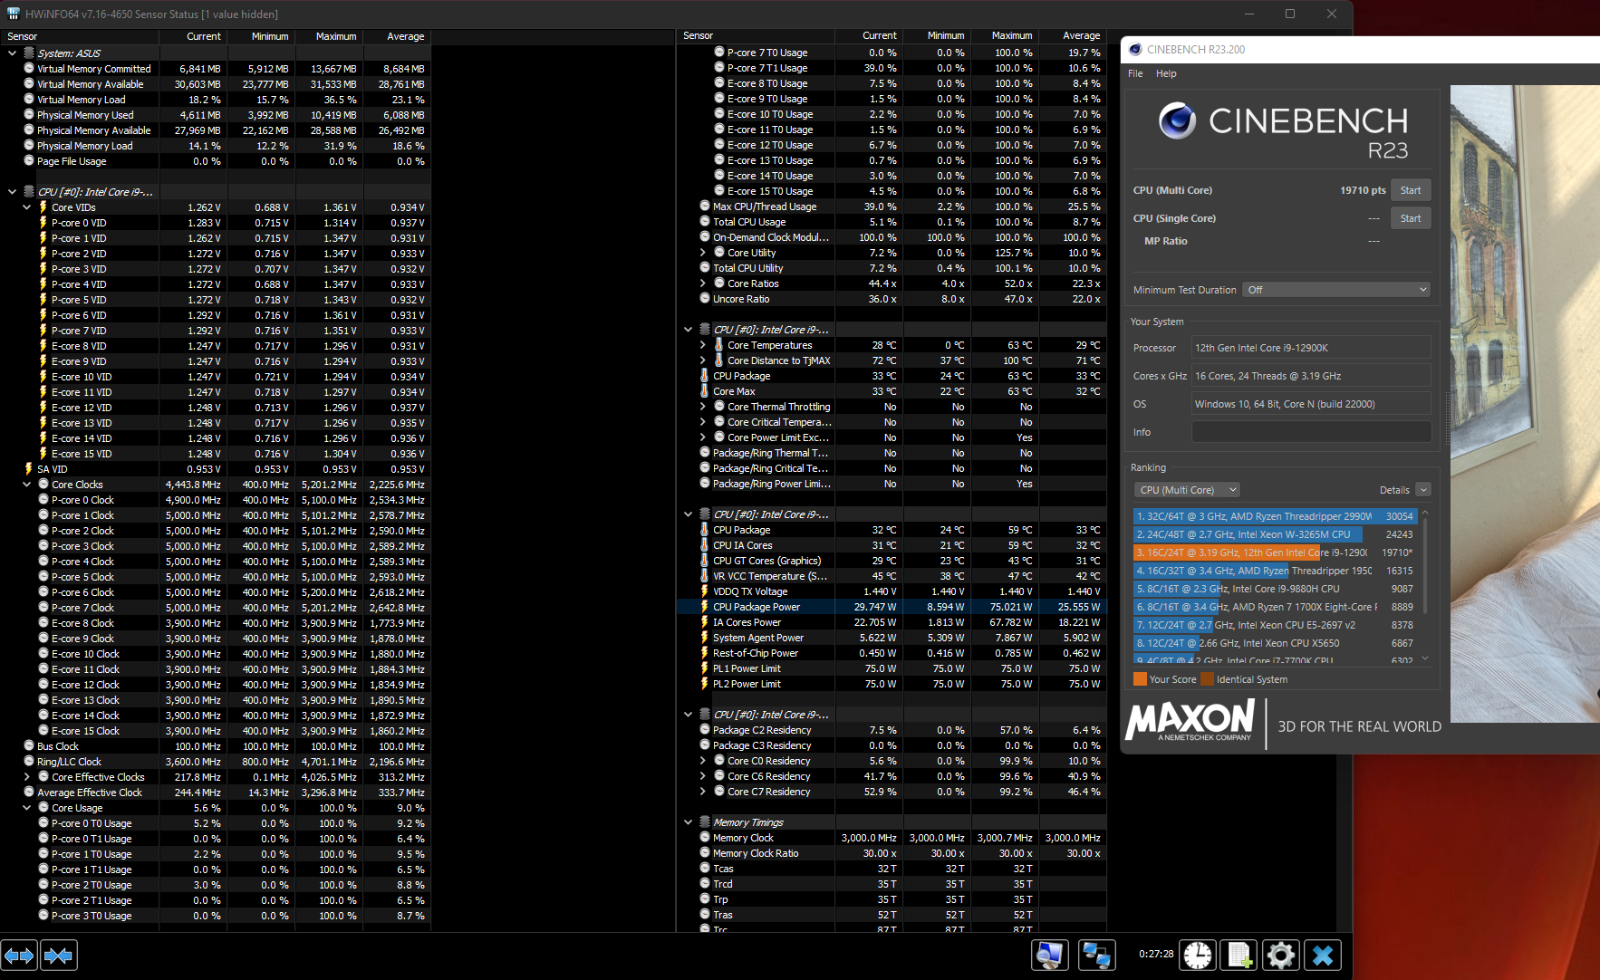Select the Package C2 Residency row
This screenshot has height=980, width=1600.
coord(893,731)
